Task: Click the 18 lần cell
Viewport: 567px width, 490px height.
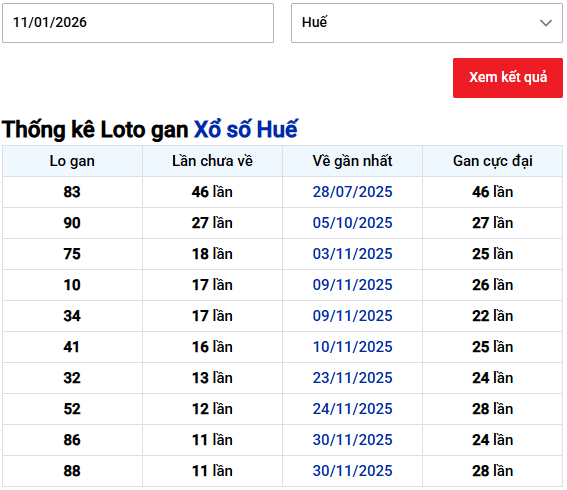Action: pos(212,254)
